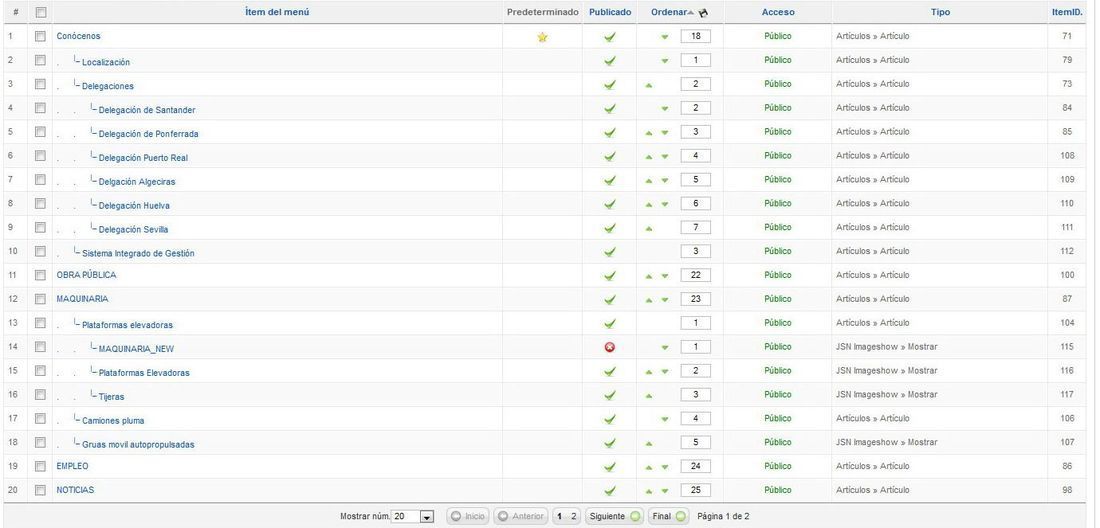The width and height of the screenshot is (1100, 528).
Task: Click Público access for NOTICIAS
Action: click(x=777, y=489)
